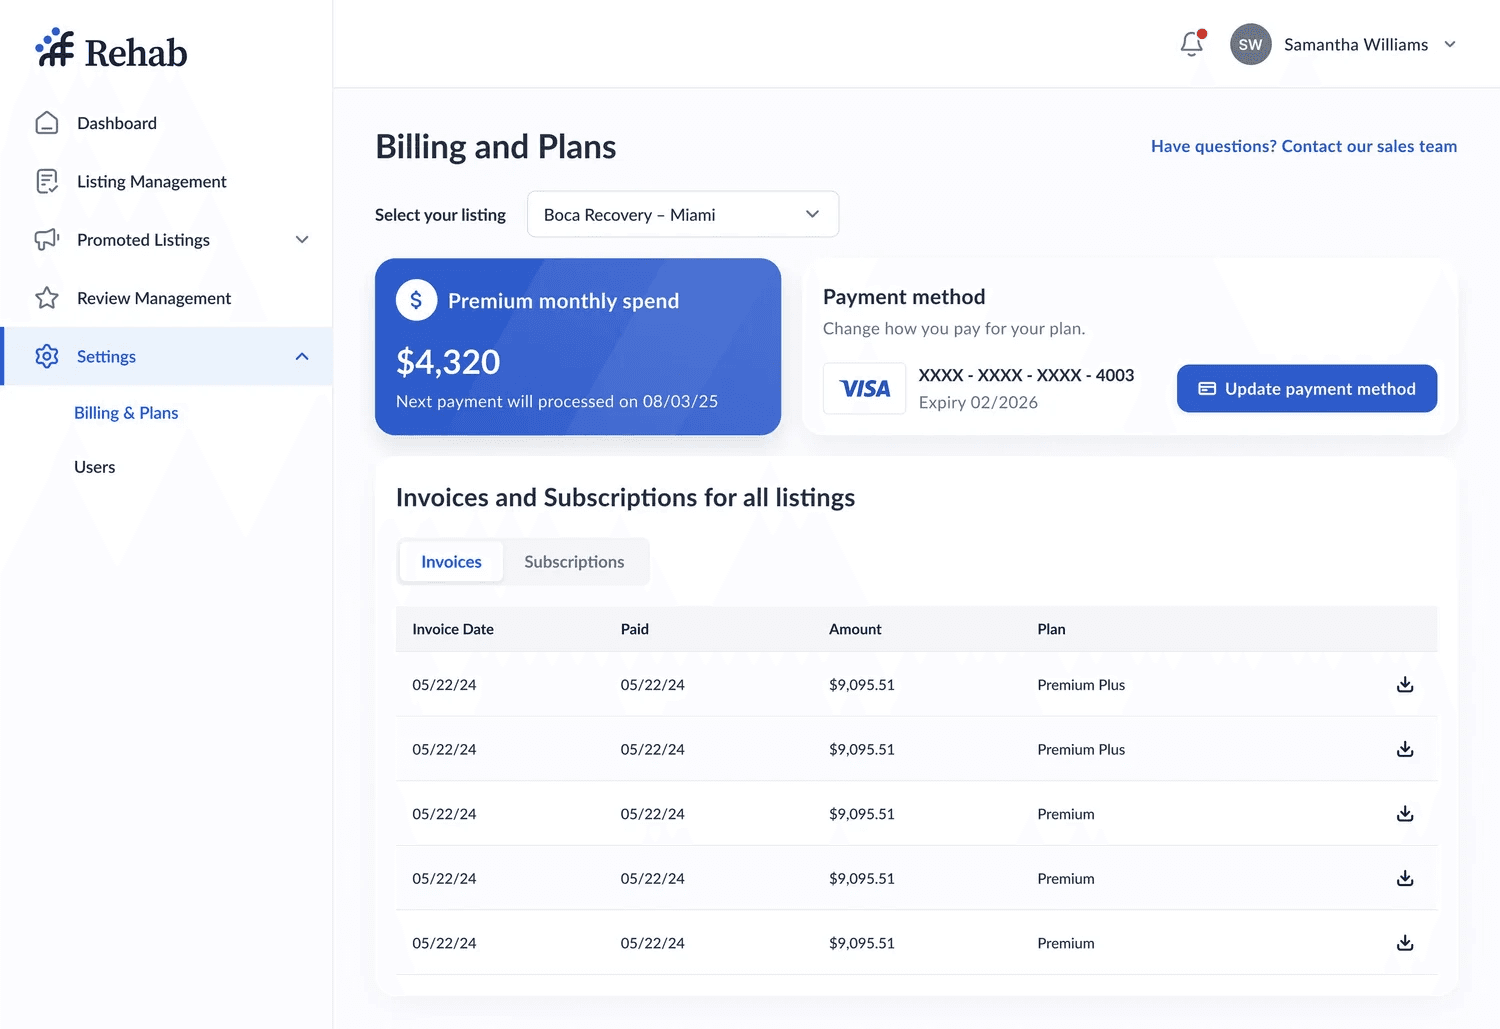Screen dimensions: 1500x1029
Task: Click the Expiry 02/2026 text
Action: (978, 402)
